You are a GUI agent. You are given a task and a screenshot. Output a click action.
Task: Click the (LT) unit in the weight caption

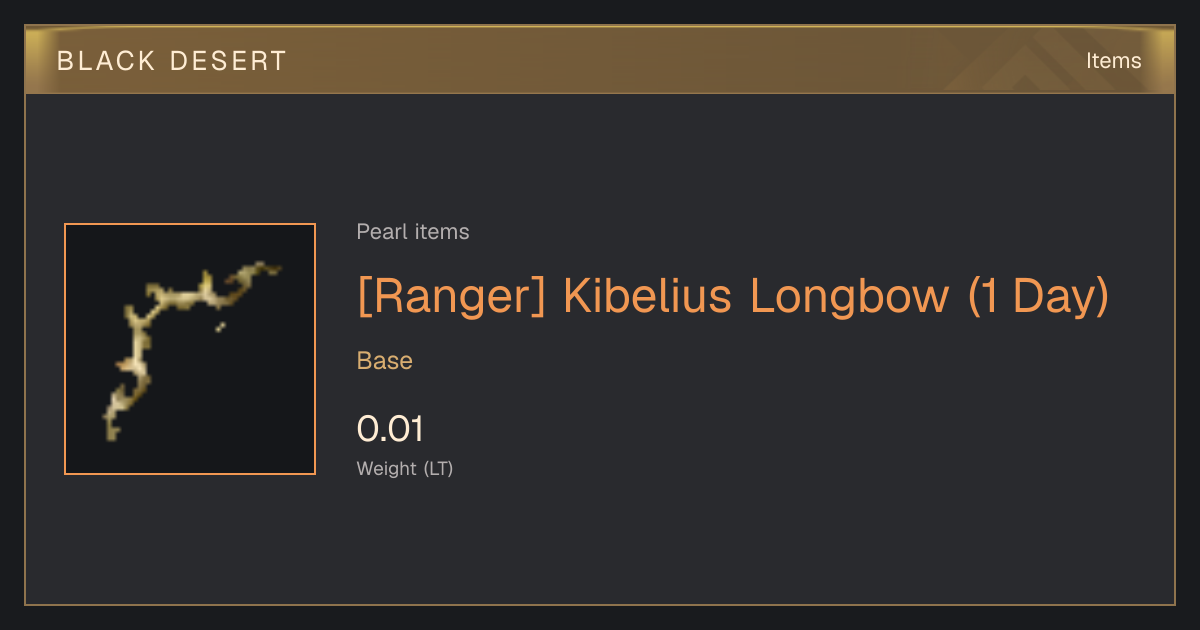point(438,468)
